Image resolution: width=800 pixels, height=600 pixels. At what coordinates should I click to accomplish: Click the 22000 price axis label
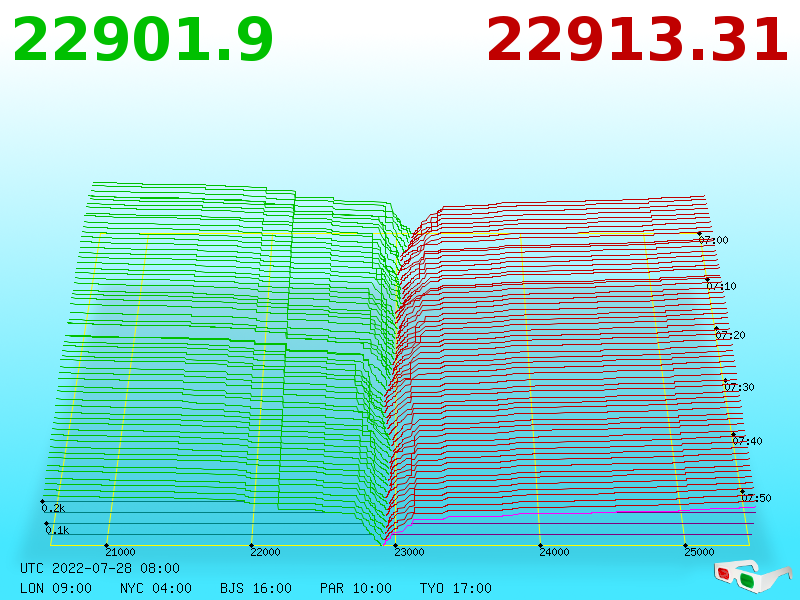(265, 552)
